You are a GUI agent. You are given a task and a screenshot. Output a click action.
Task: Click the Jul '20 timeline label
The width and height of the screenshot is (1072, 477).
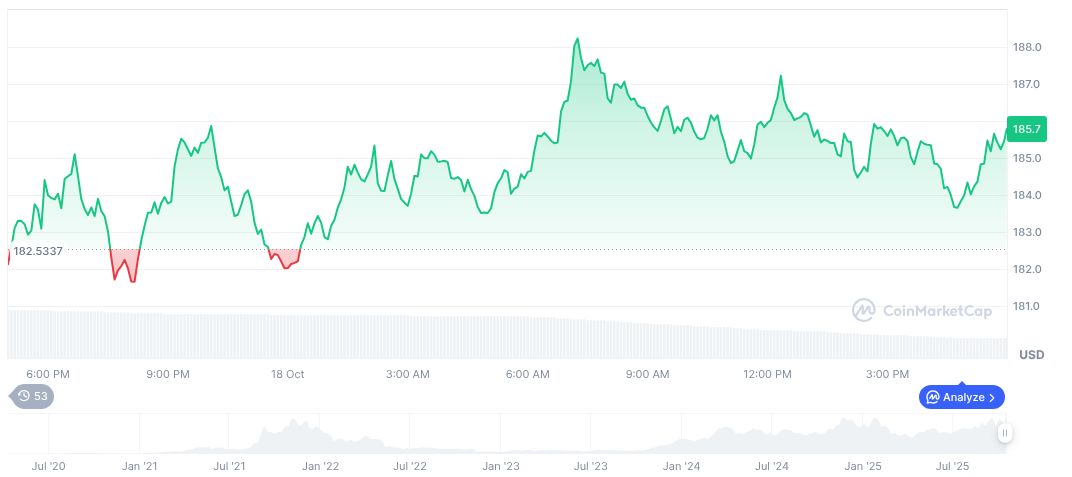[x=49, y=466]
